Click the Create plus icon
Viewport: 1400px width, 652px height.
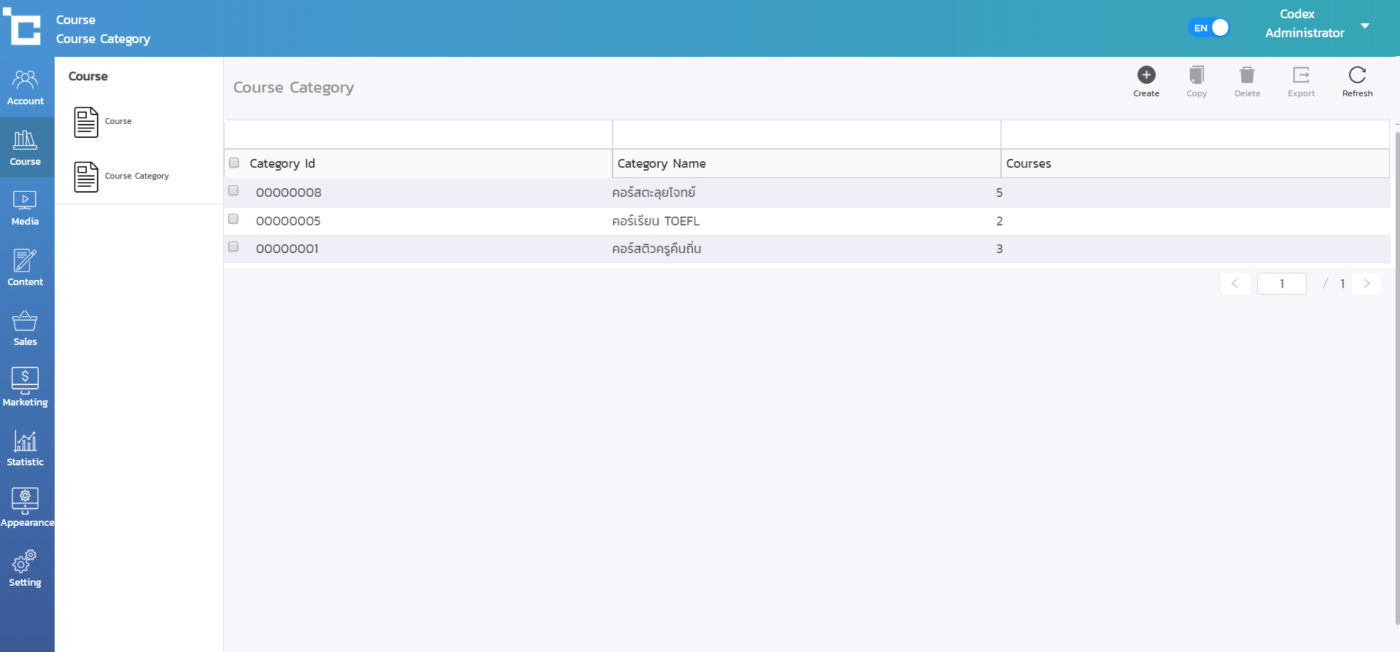[x=1146, y=76]
